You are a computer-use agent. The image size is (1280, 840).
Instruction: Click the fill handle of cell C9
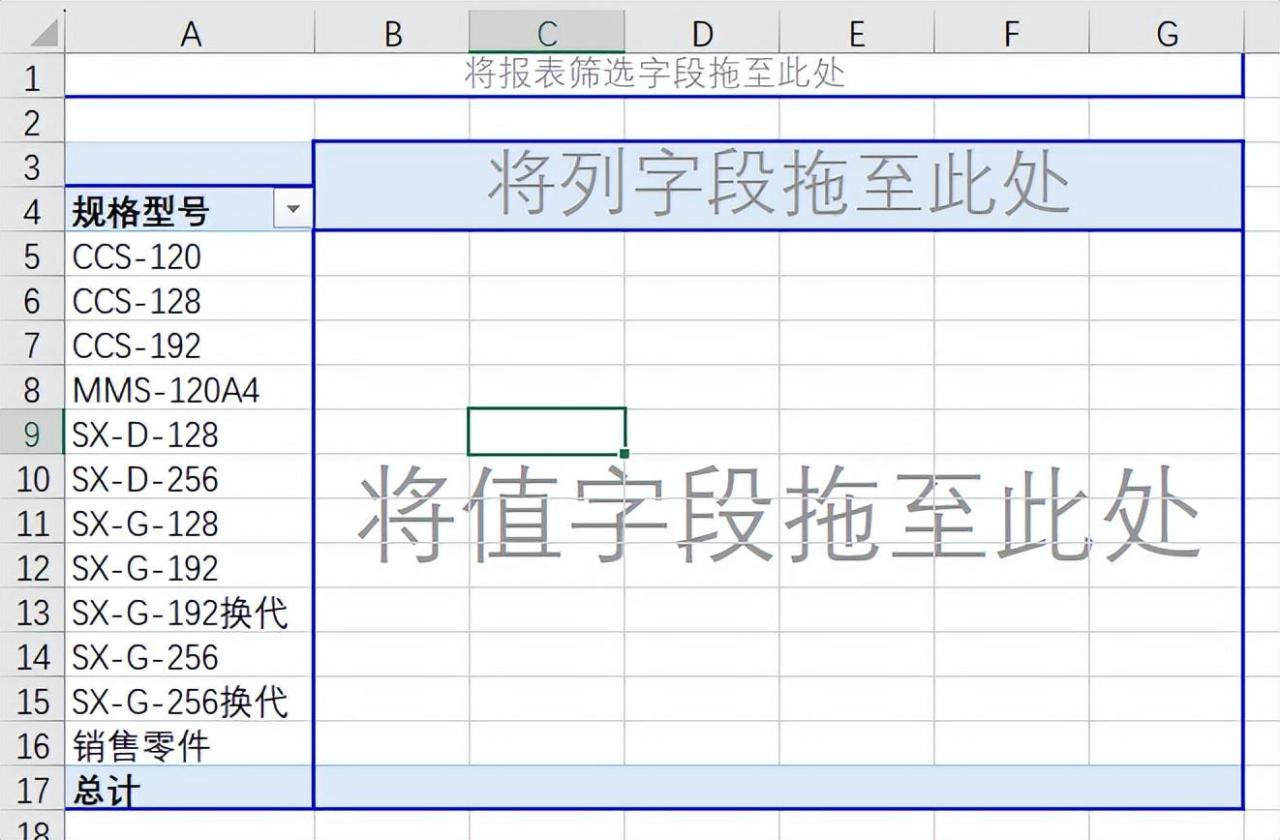[625, 454]
